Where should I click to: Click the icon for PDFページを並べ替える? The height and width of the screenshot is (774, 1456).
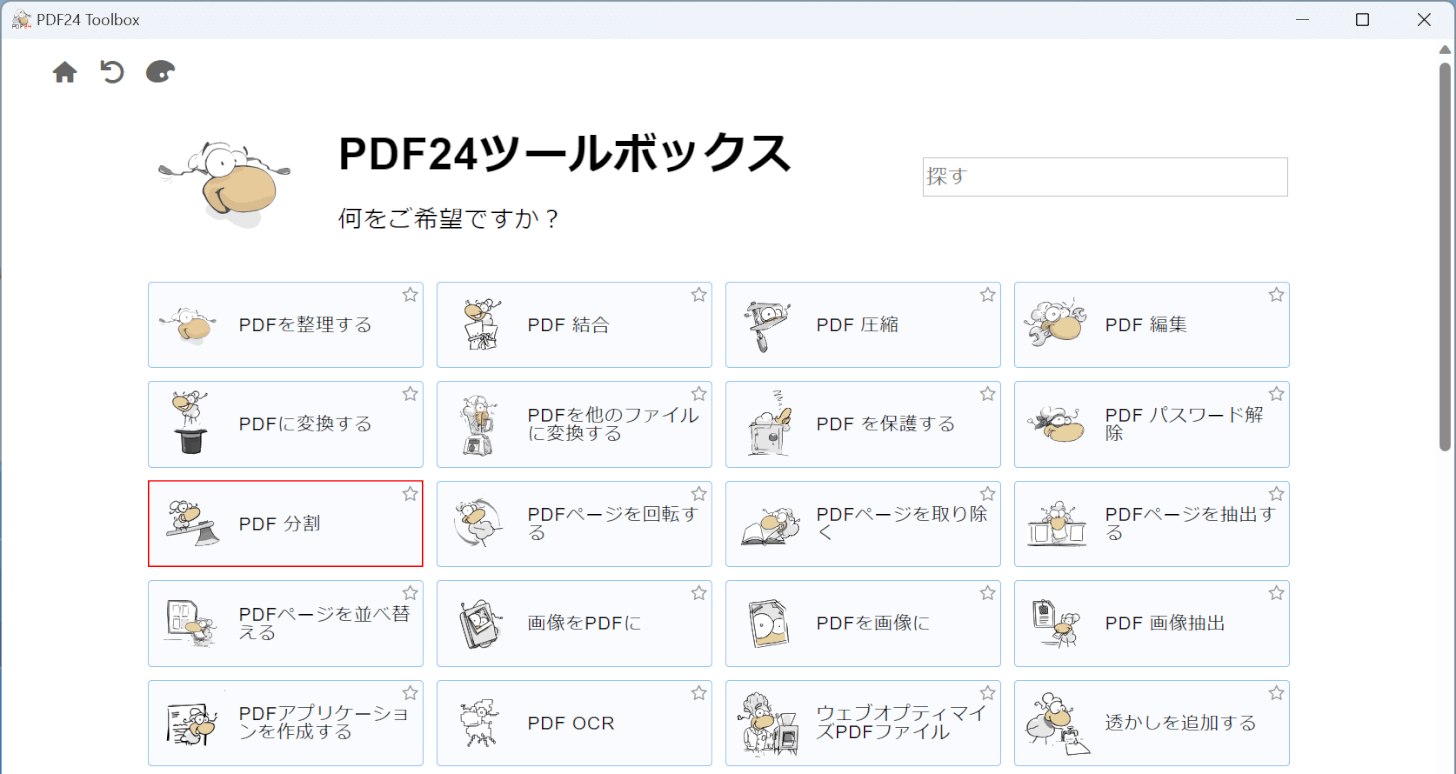click(191, 624)
